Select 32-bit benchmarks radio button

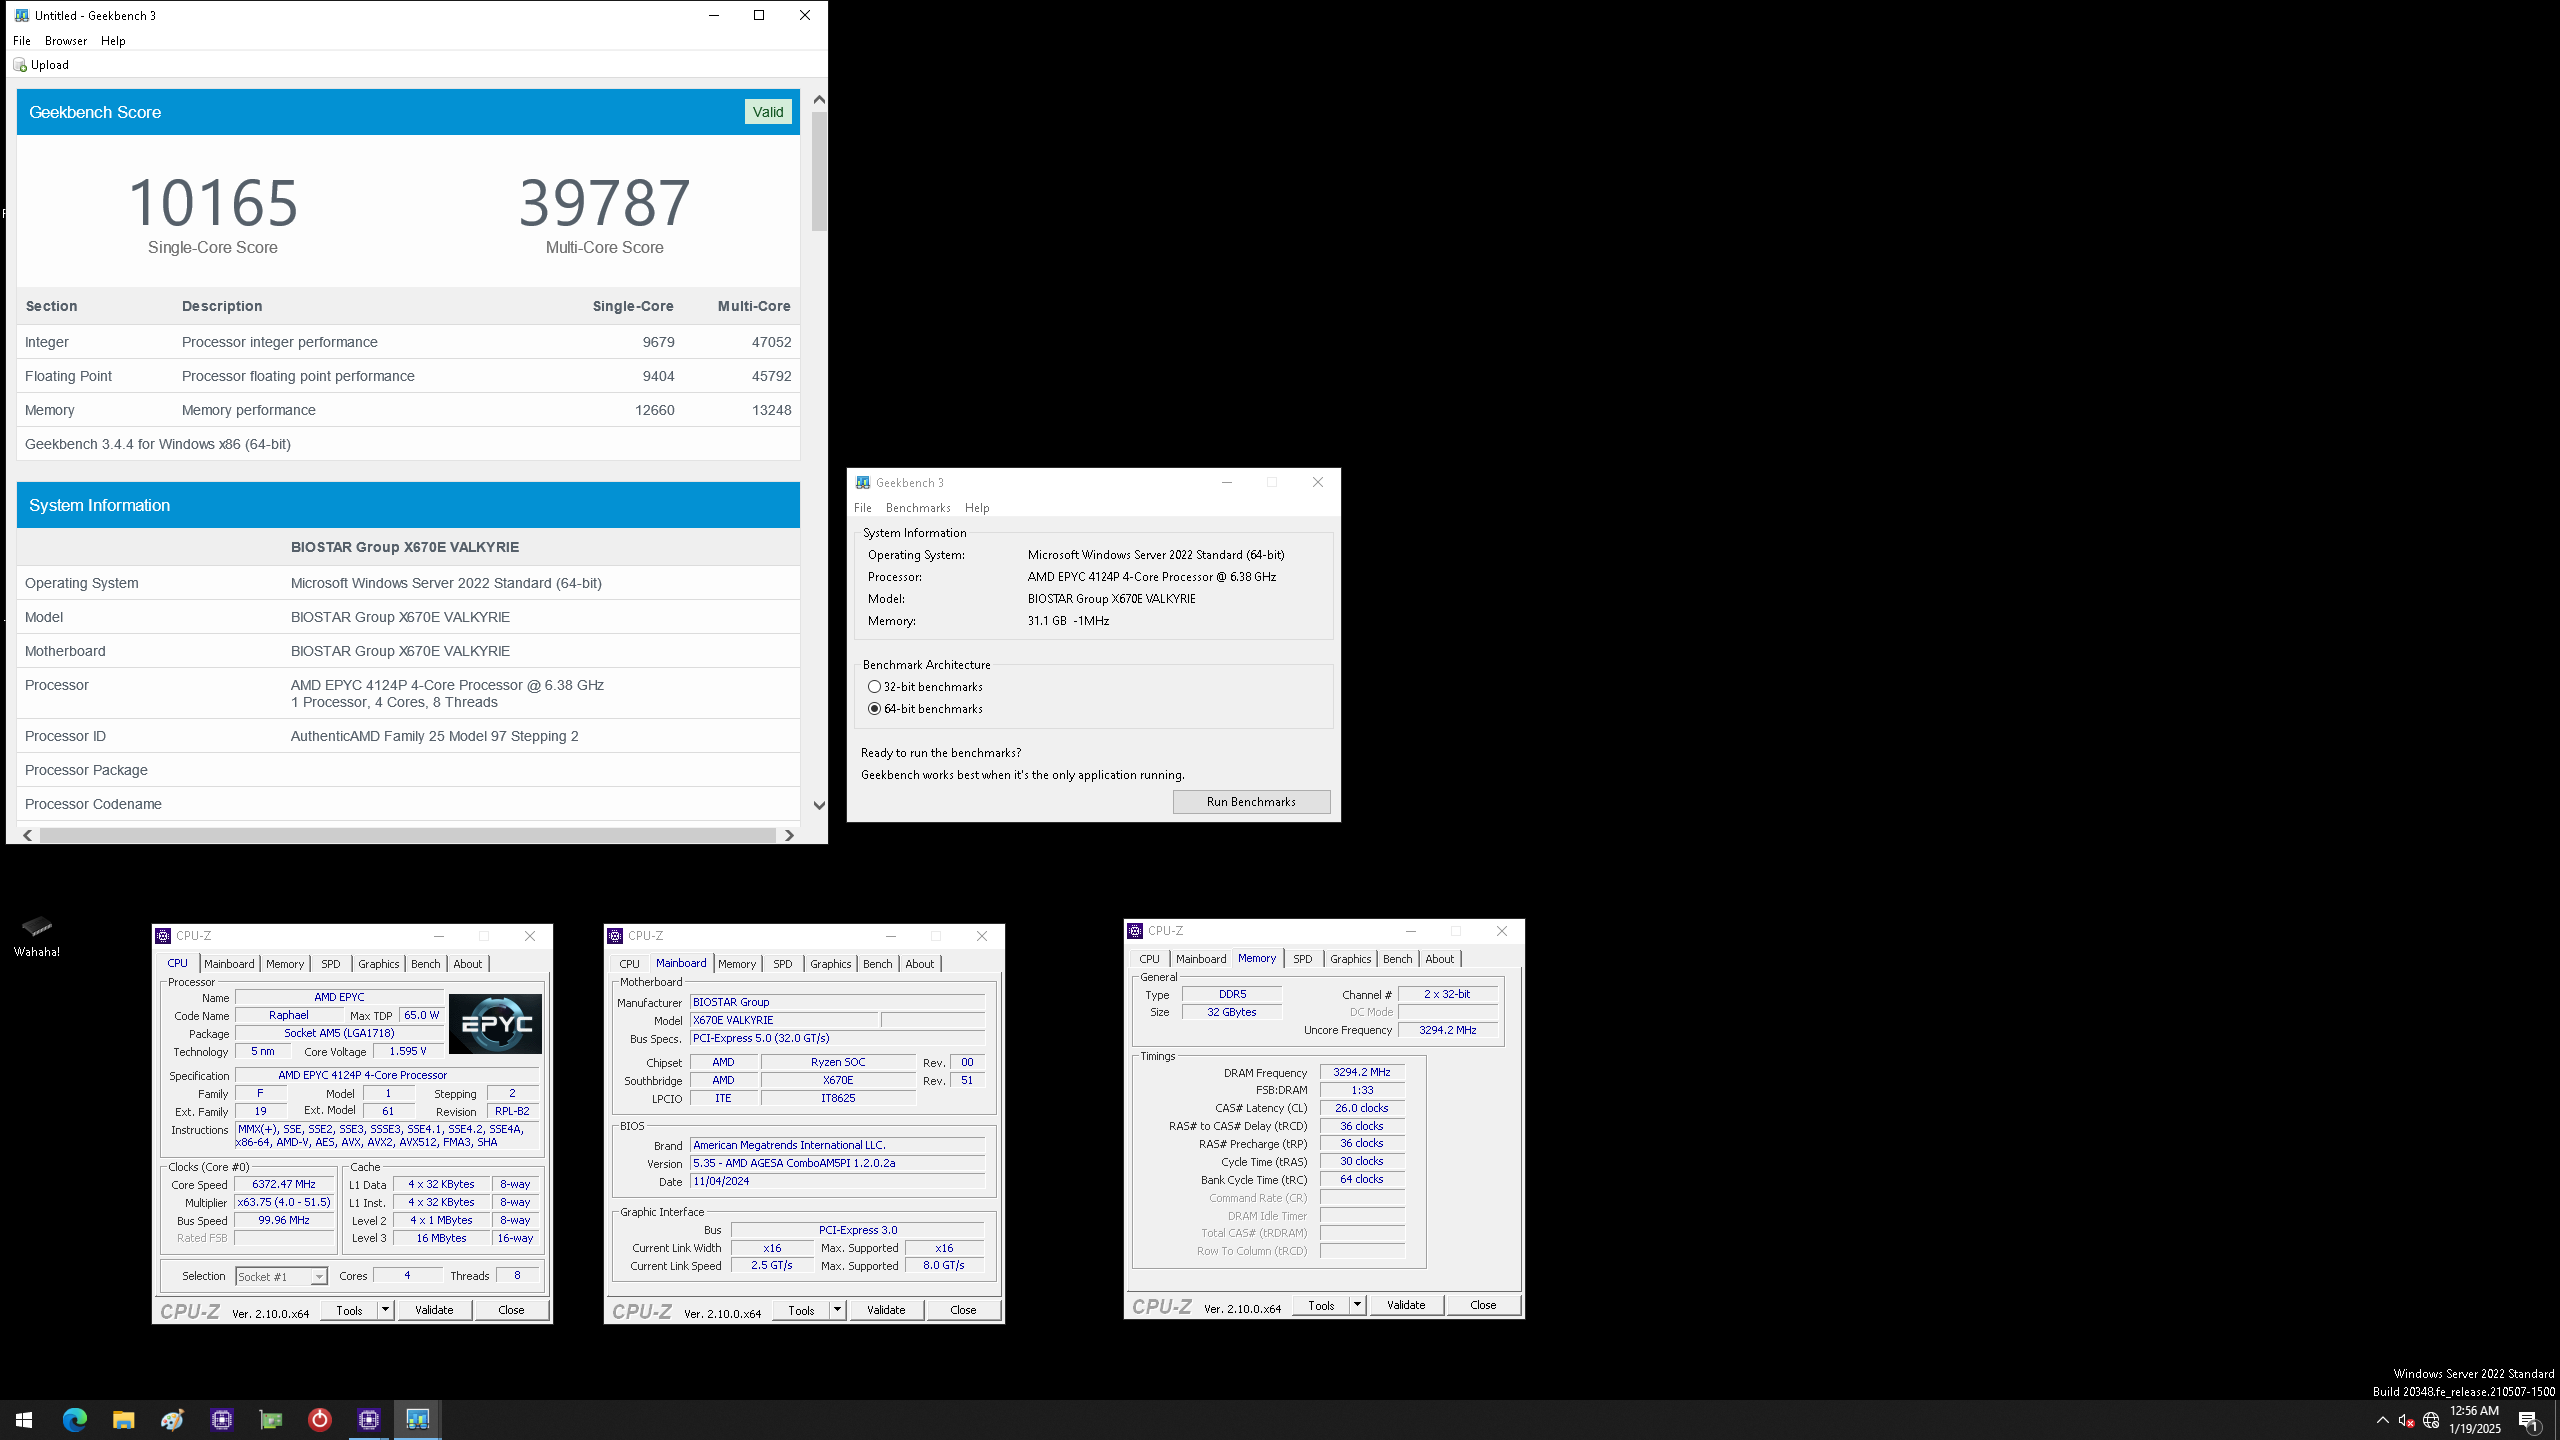pyautogui.click(x=875, y=687)
